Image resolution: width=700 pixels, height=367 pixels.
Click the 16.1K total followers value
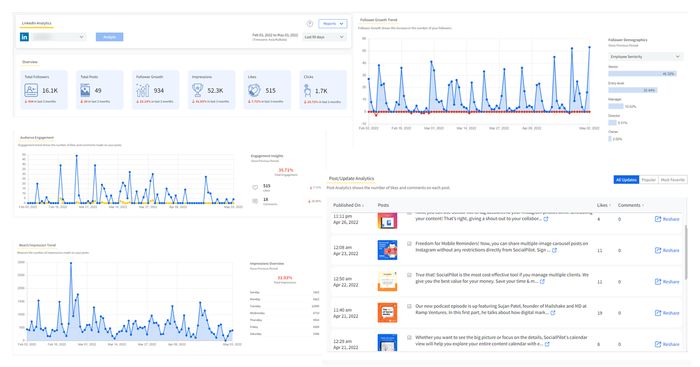click(x=50, y=91)
